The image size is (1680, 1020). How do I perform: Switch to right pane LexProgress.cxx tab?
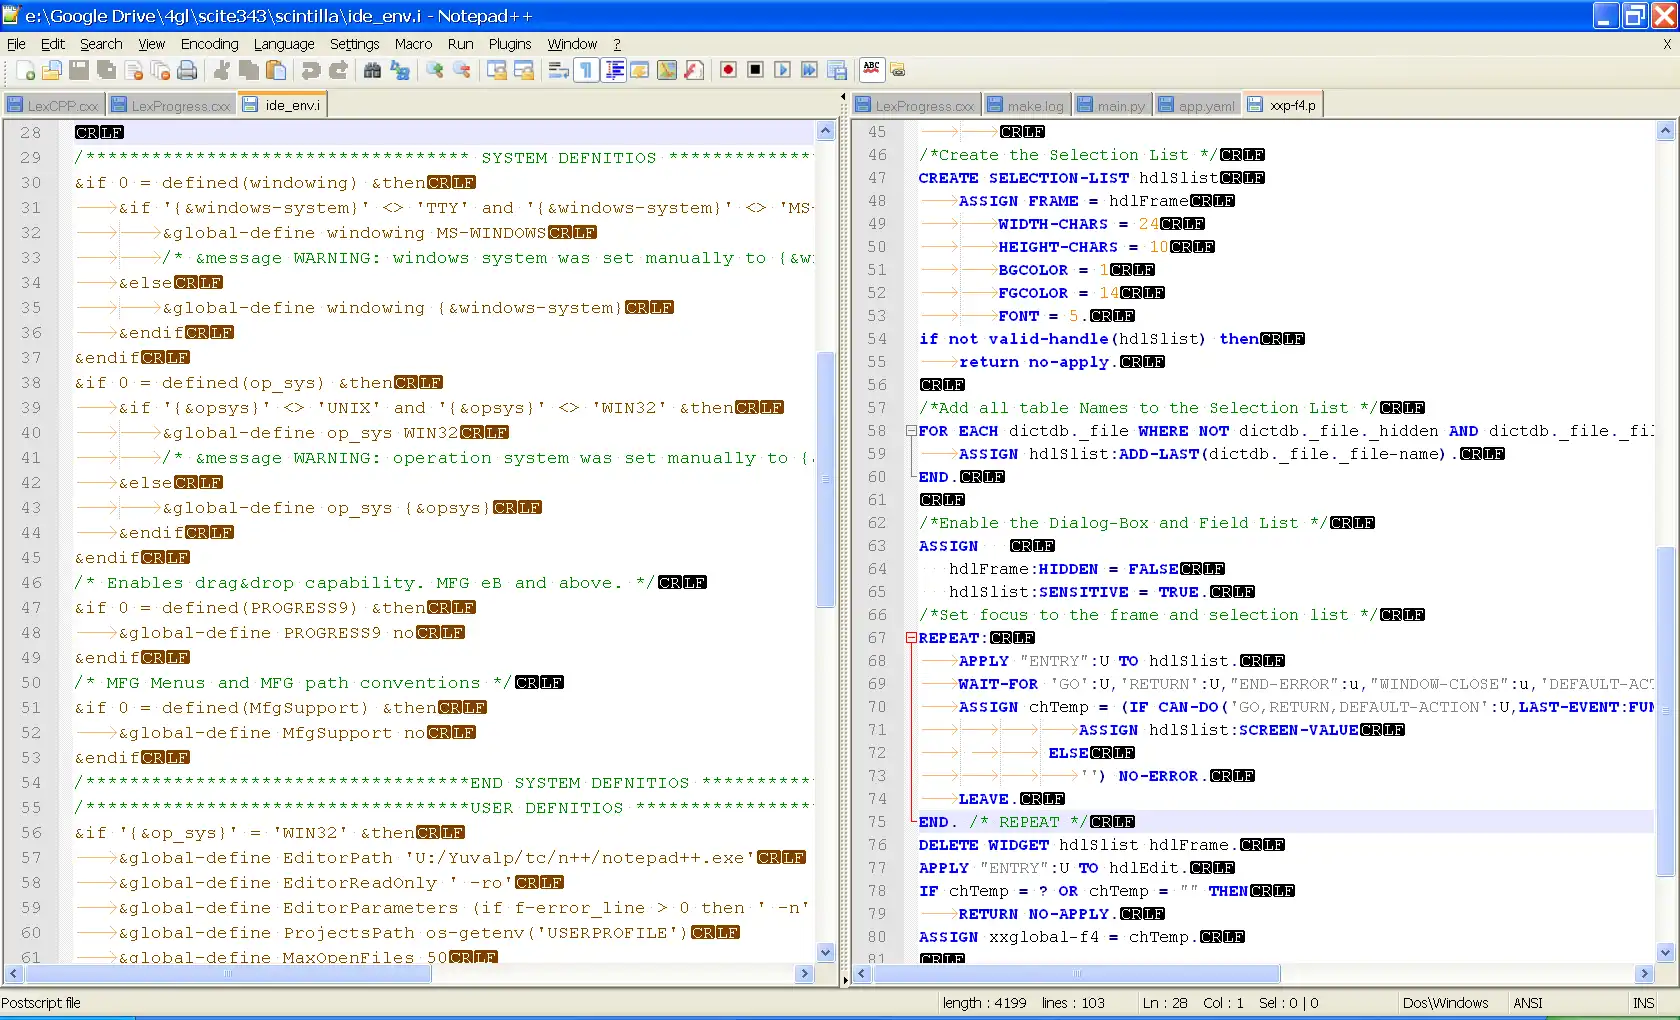[x=916, y=105]
